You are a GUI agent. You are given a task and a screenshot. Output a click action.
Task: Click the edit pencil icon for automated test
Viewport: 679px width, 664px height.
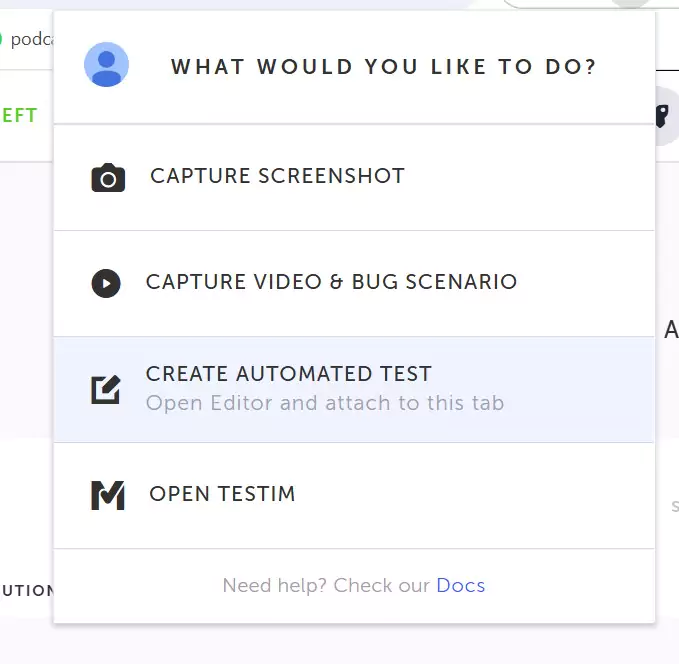(106, 389)
